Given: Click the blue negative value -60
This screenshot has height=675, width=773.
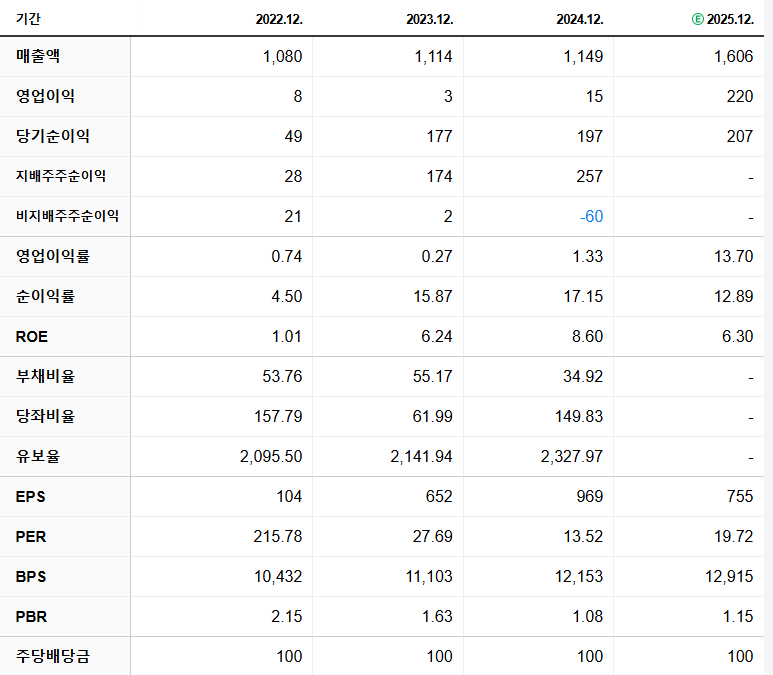Looking at the screenshot, I should coord(591,216).
